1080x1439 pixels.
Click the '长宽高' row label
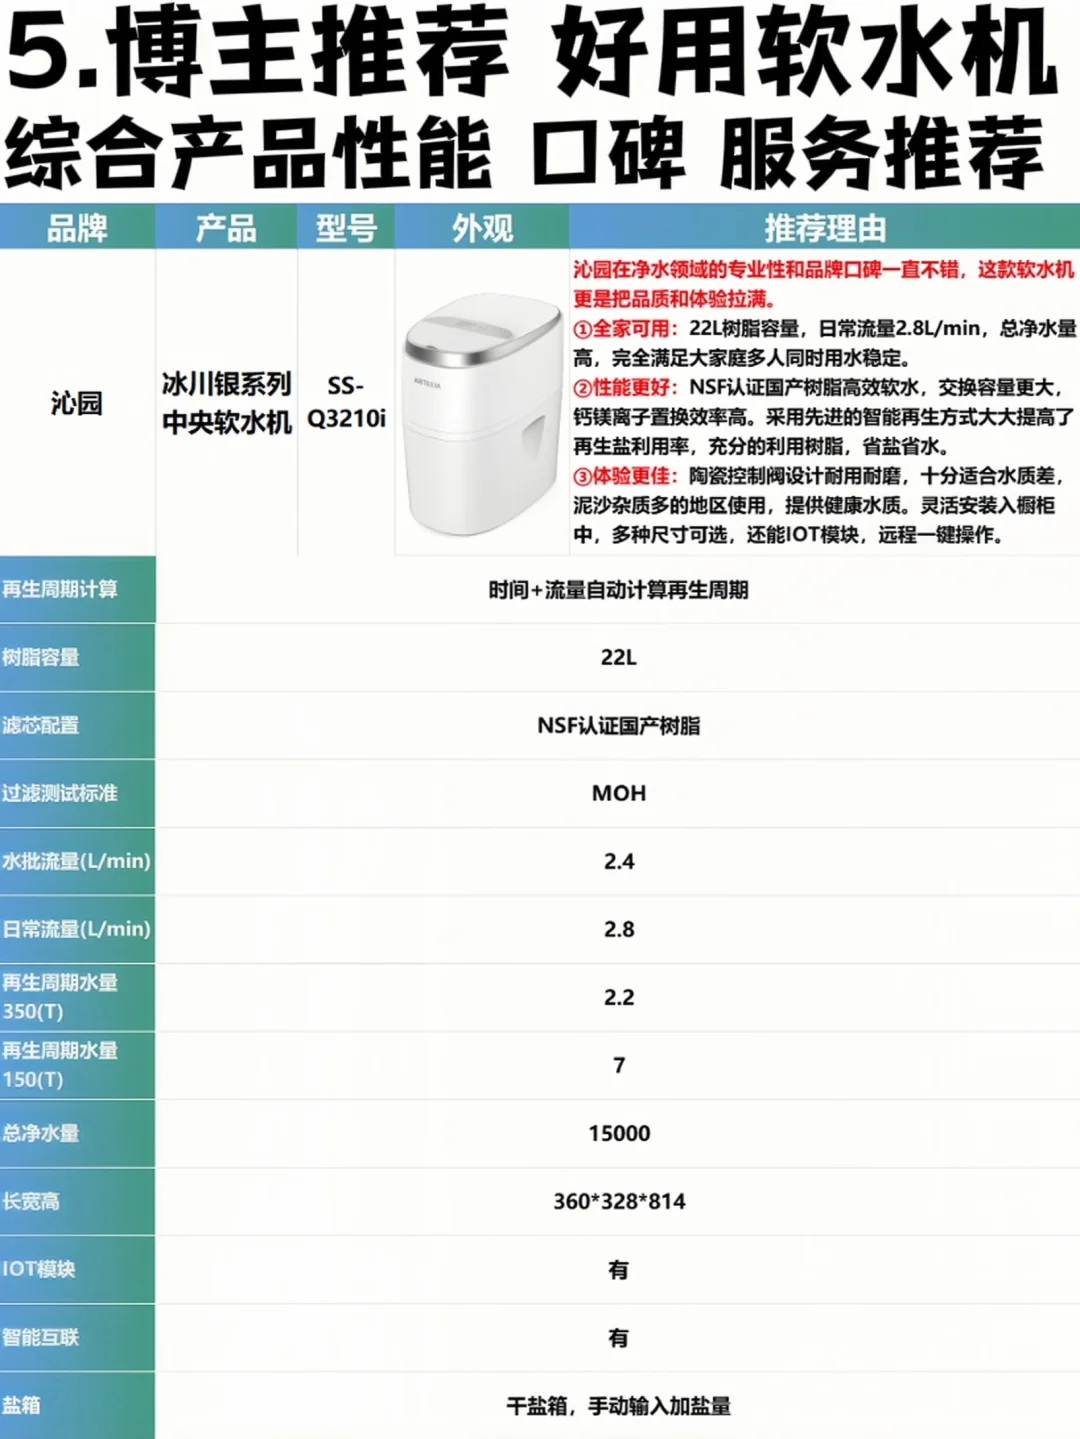[31, 1201]
